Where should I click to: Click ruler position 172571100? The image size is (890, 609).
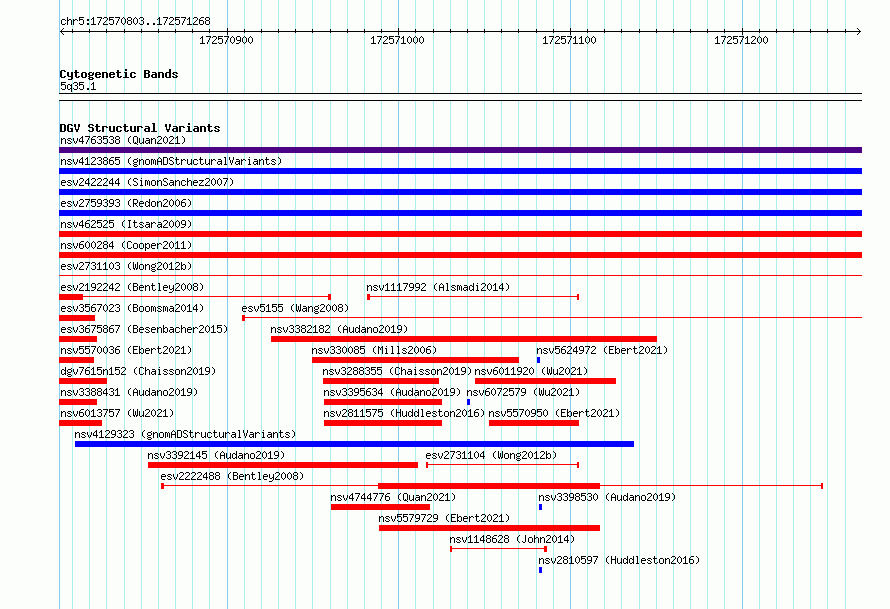click(569, 40)
